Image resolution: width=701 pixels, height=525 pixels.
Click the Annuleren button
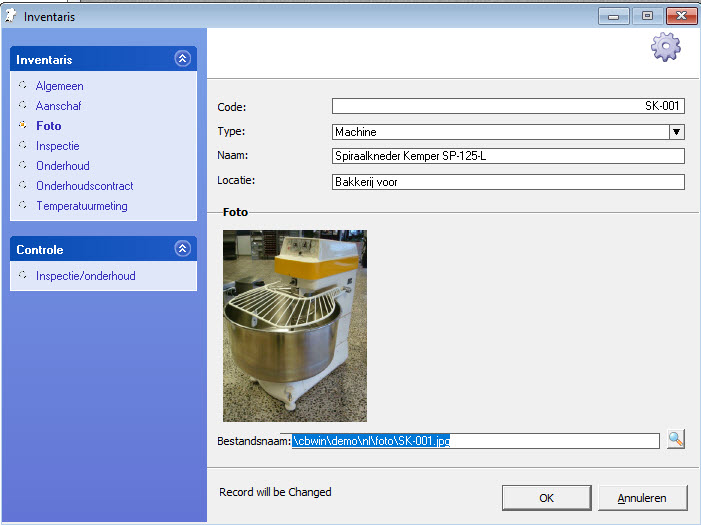[642, 498]
